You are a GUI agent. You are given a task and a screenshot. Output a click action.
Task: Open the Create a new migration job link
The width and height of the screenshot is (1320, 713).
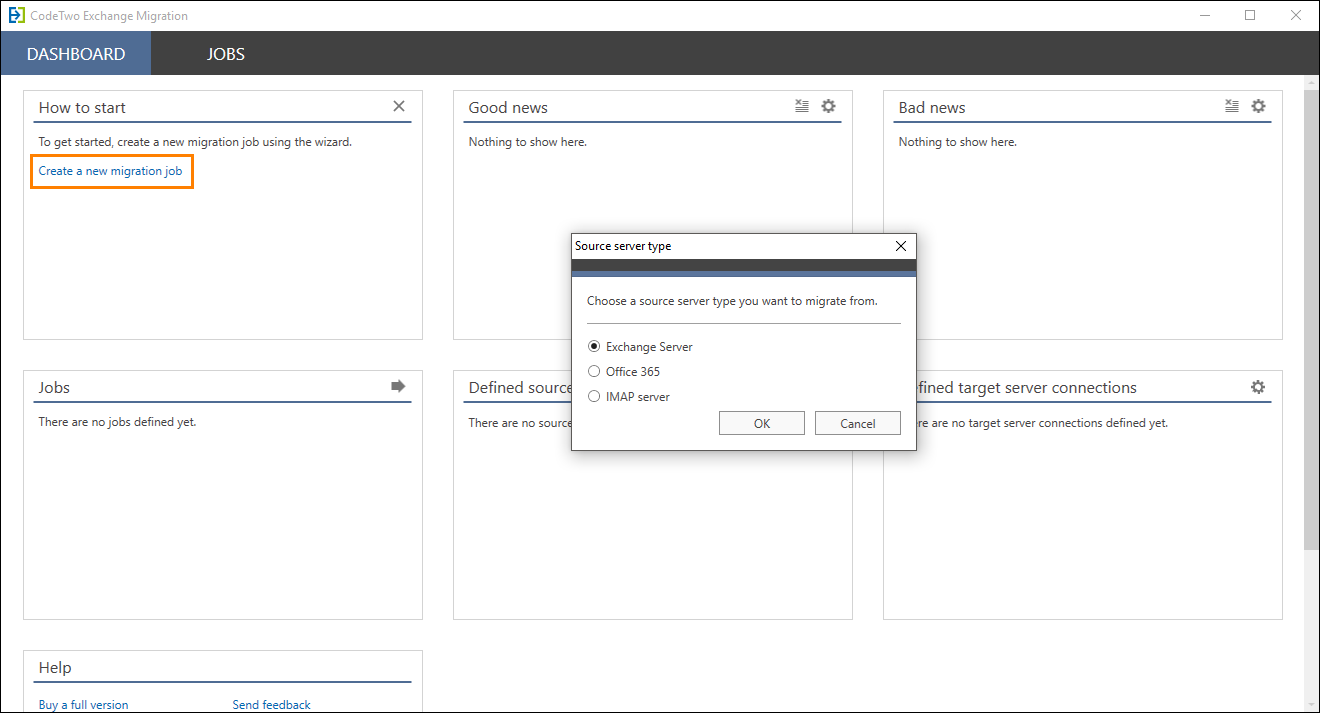[110, 171]
